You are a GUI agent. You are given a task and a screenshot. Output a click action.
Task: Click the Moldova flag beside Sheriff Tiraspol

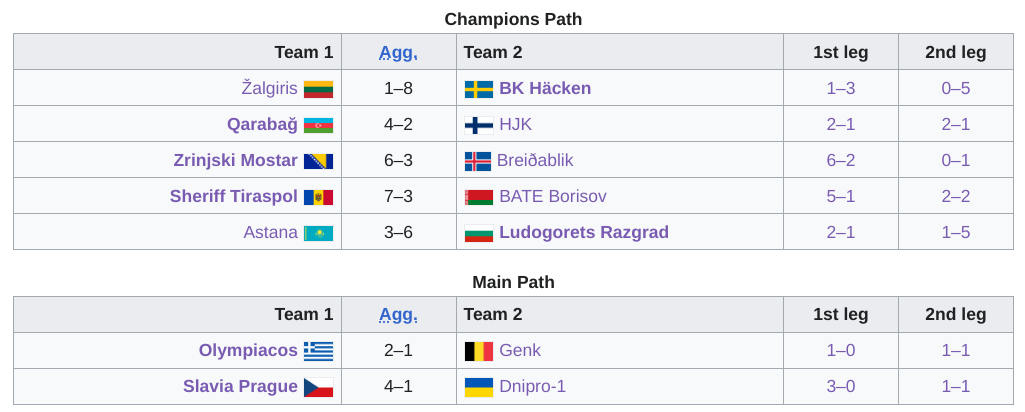click(318, 197)
